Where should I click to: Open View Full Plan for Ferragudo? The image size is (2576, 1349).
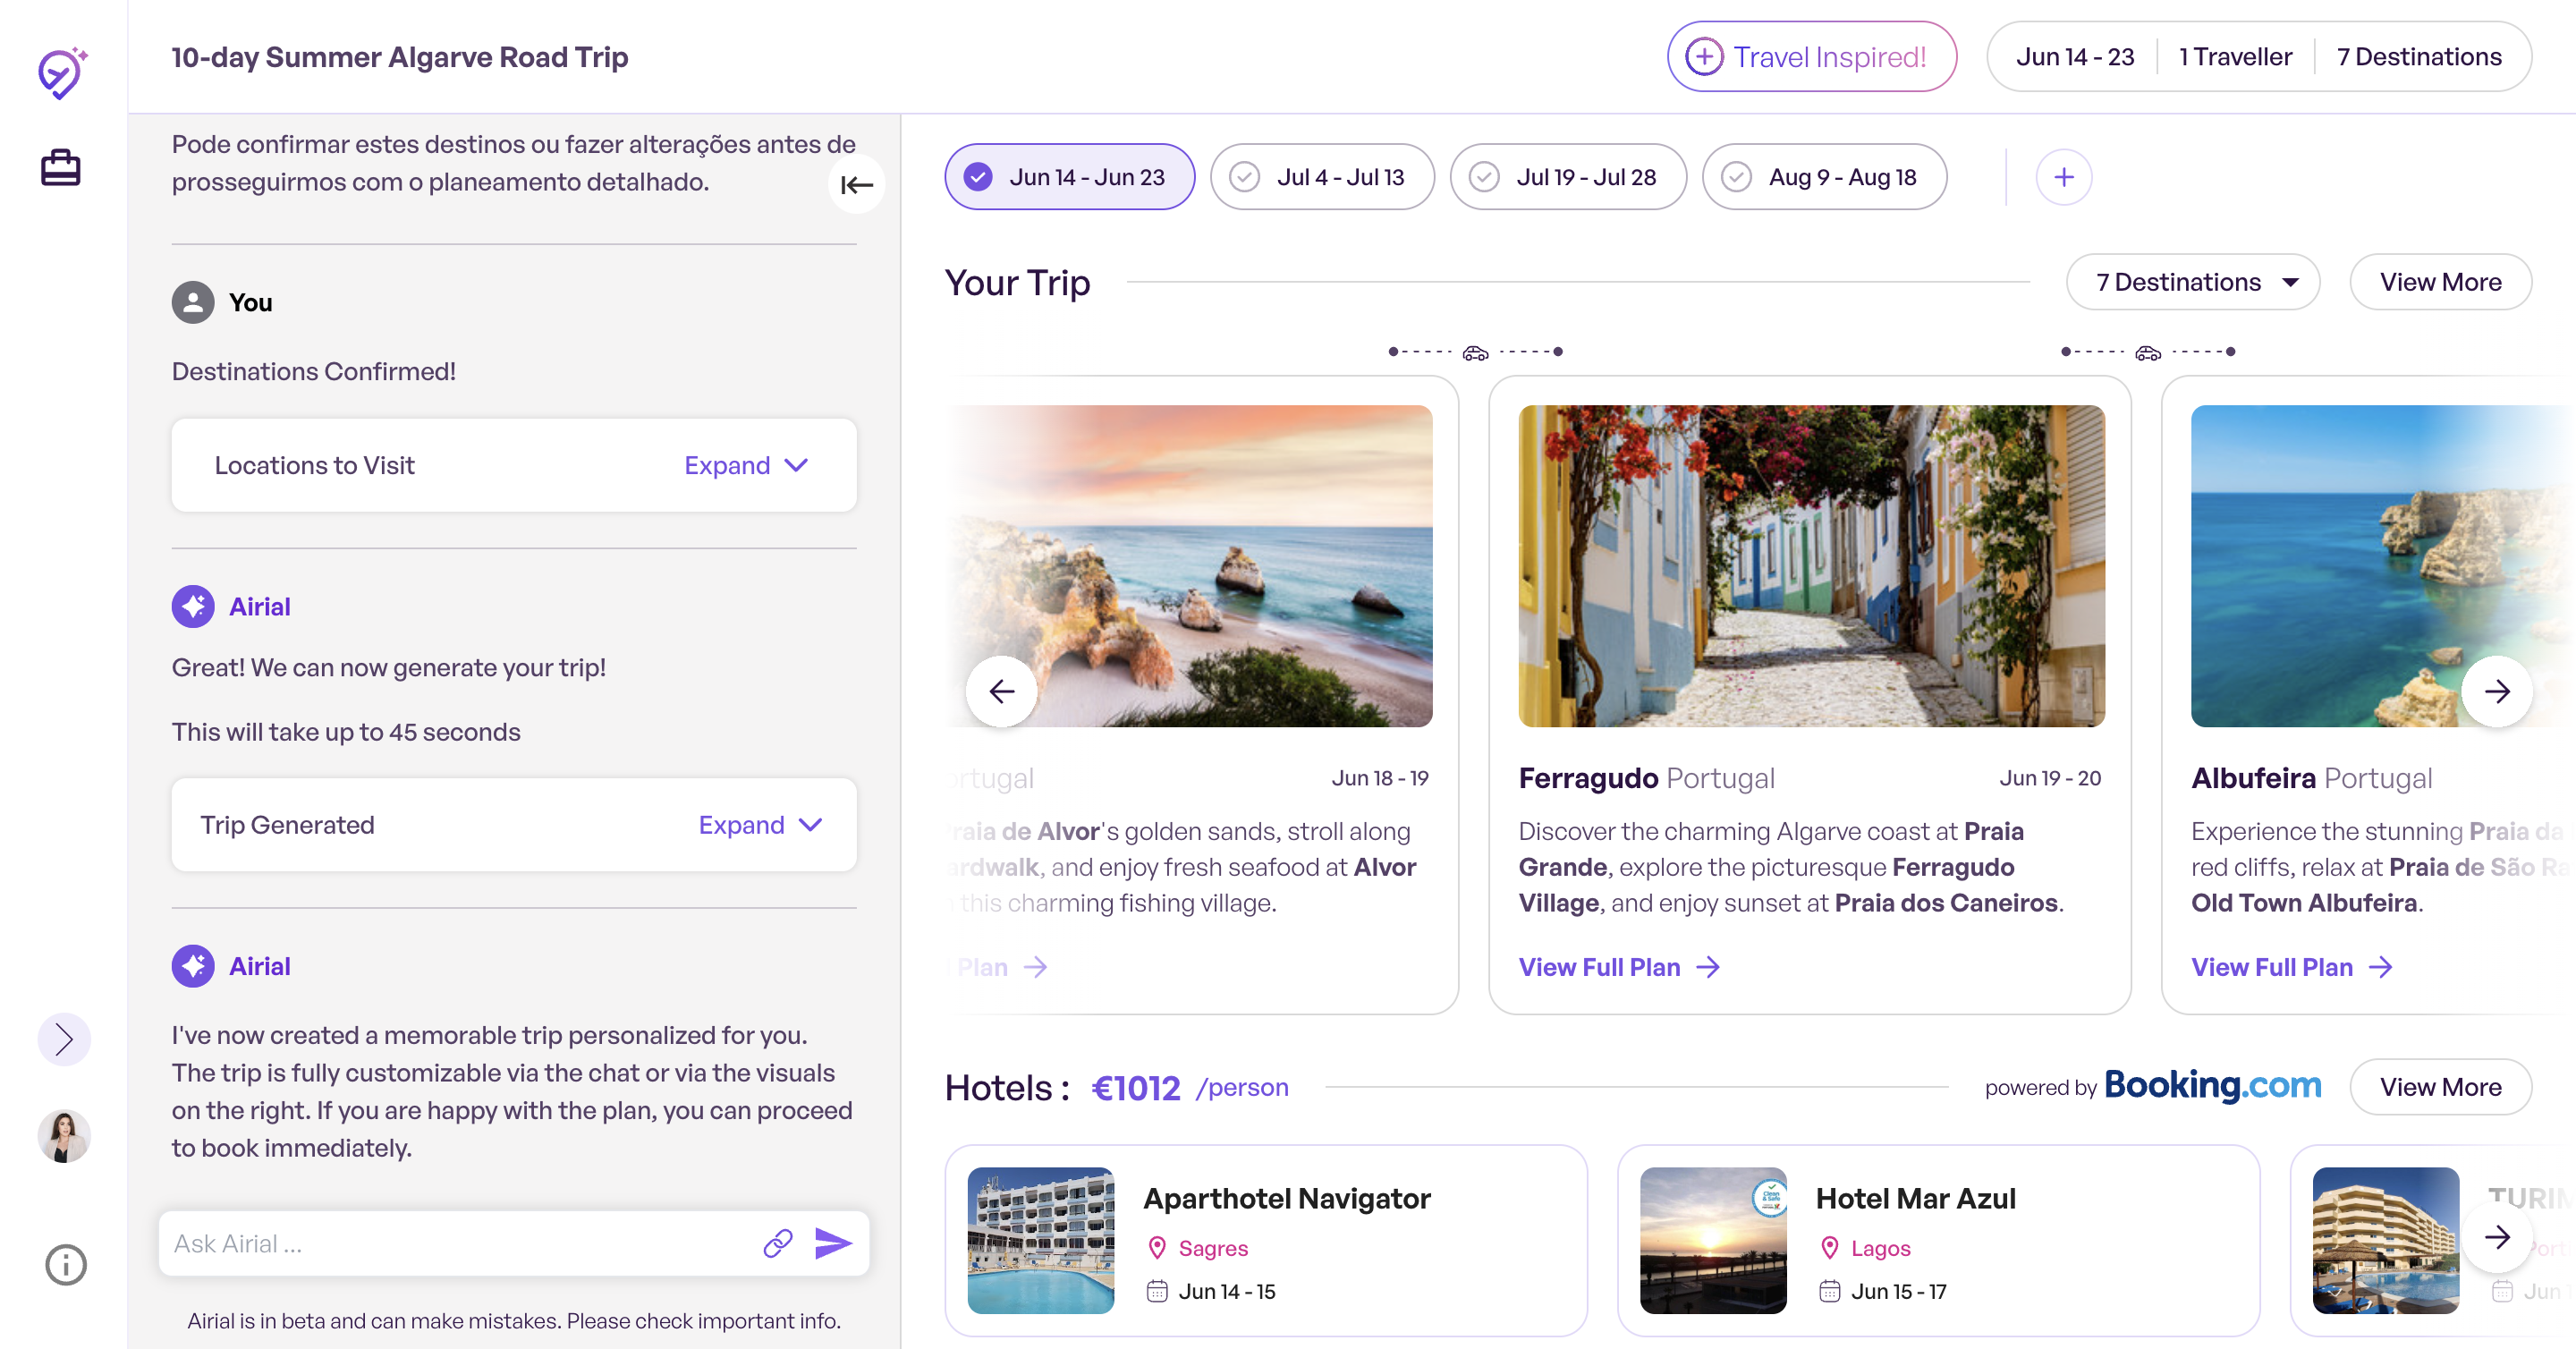(1619, 967)
